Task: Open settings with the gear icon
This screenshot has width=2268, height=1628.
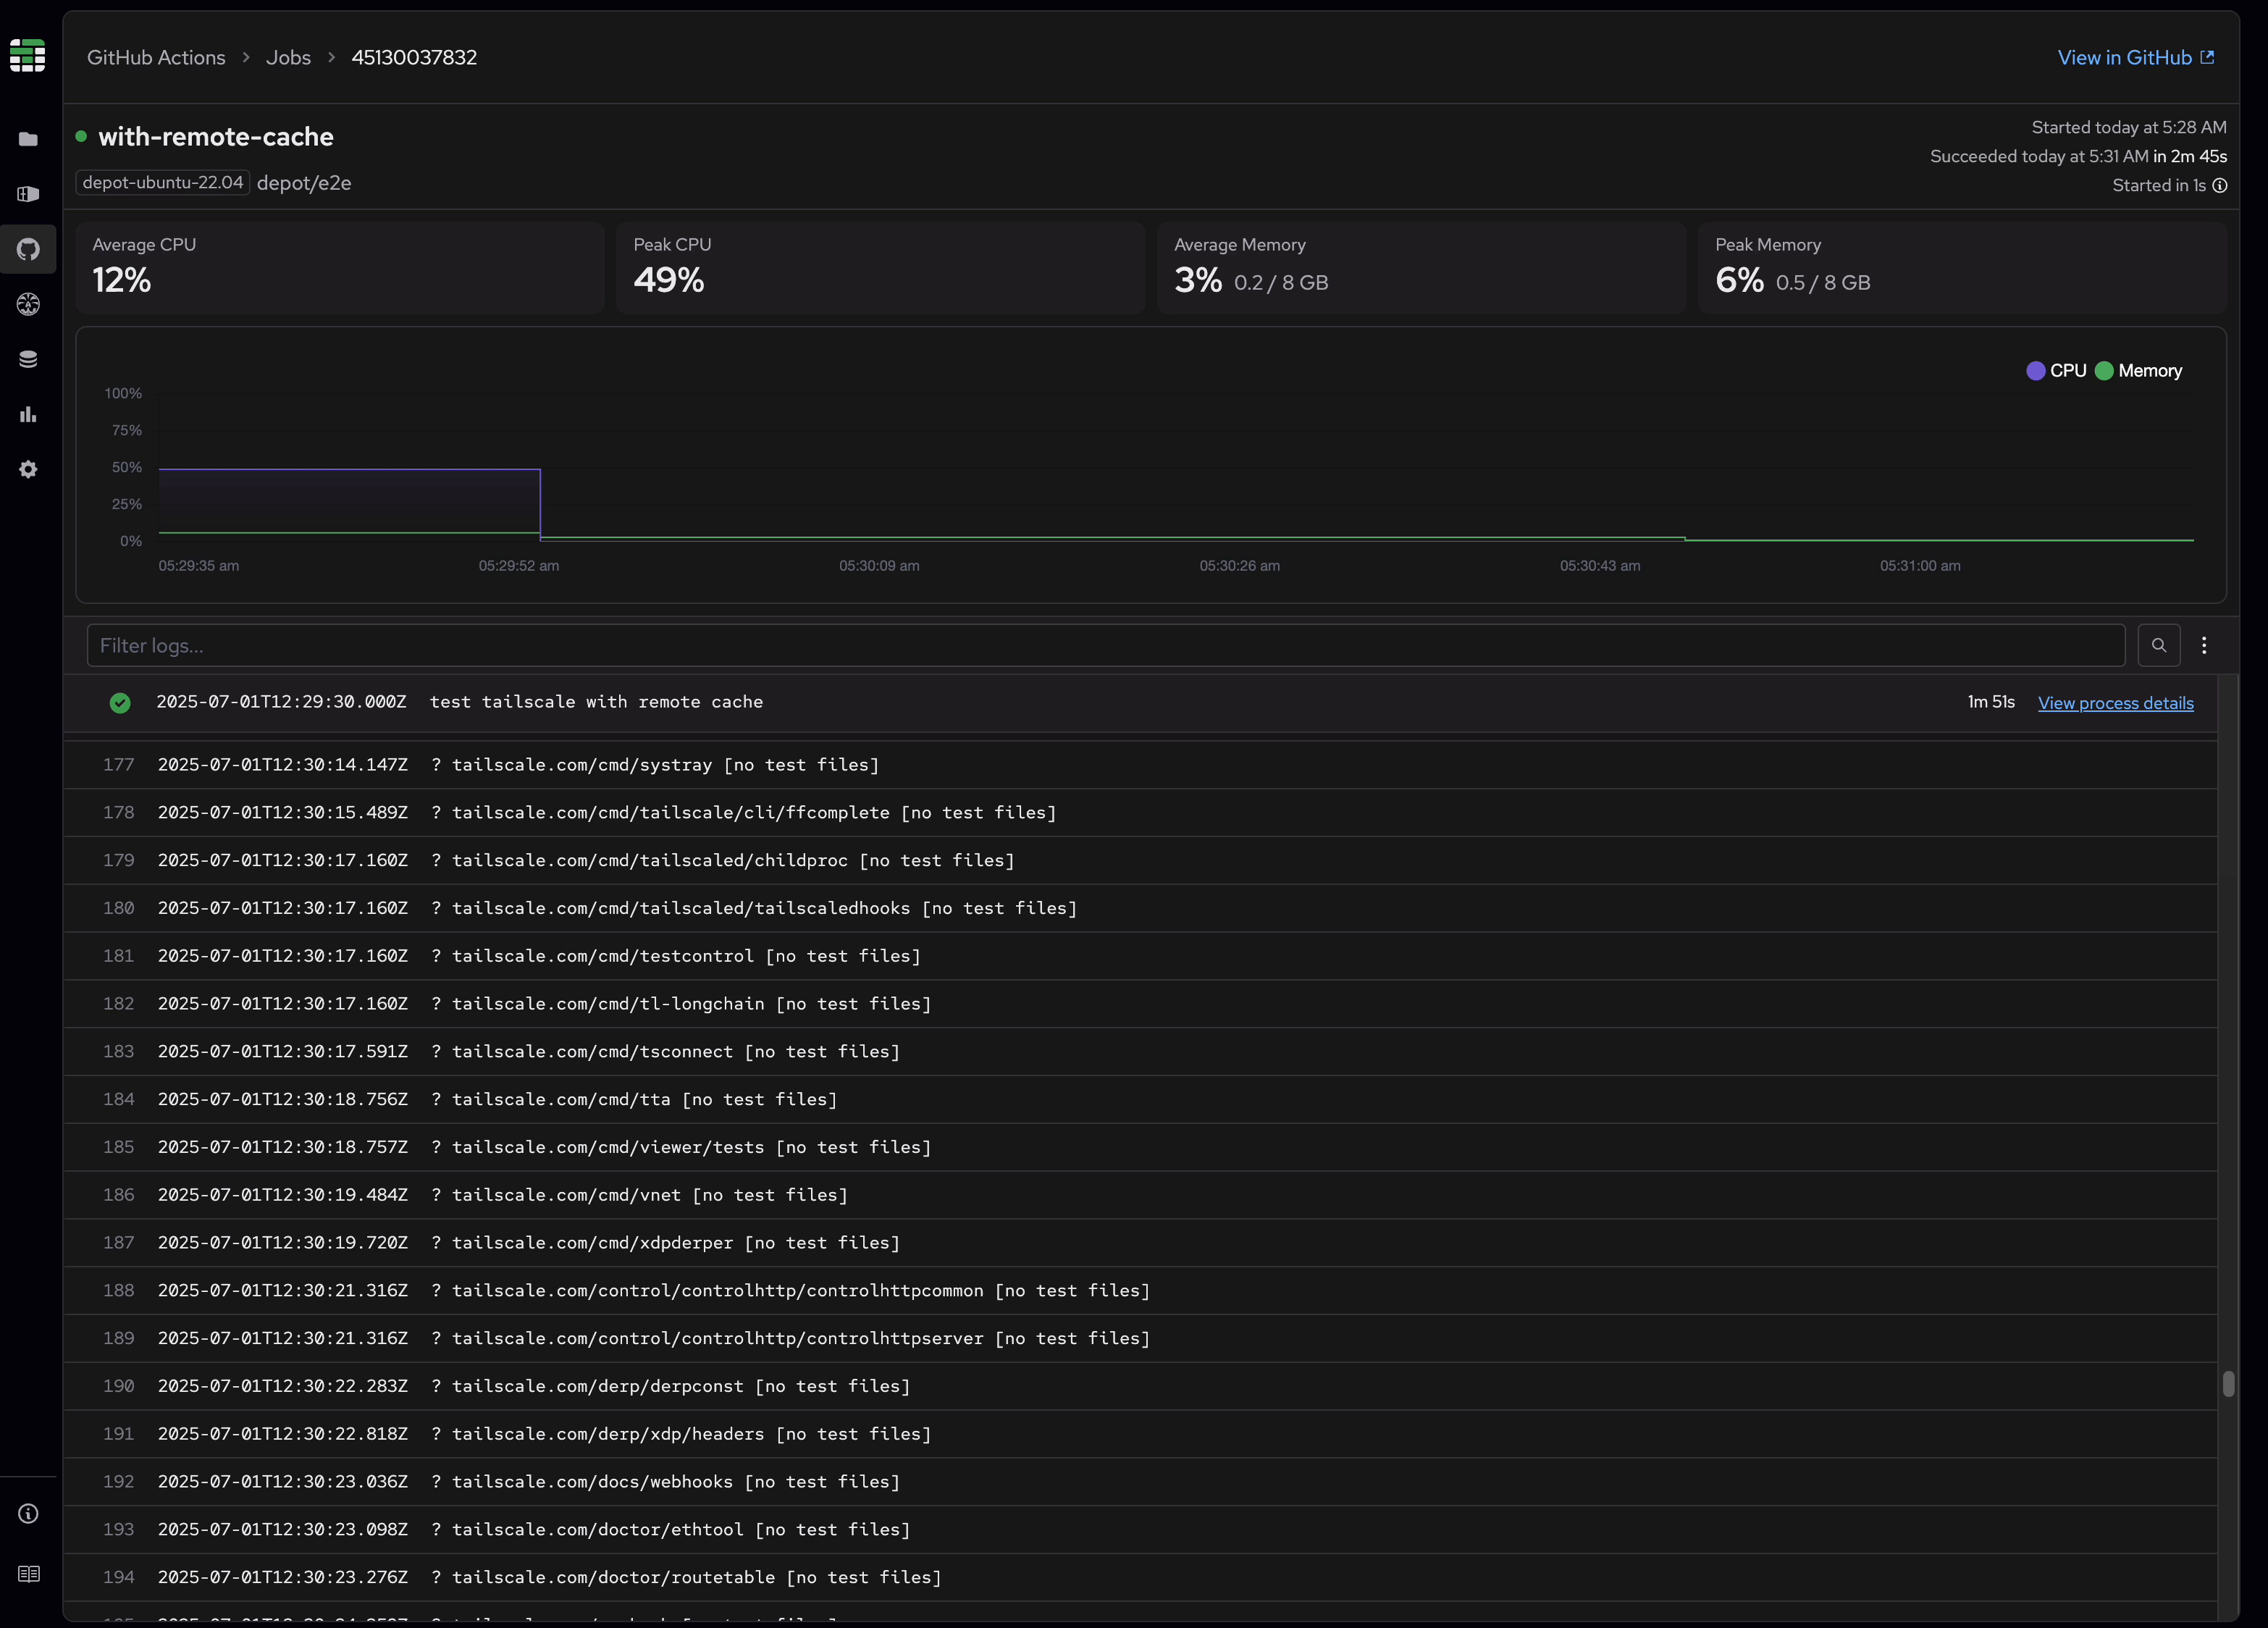Action: tap(27, 469)
